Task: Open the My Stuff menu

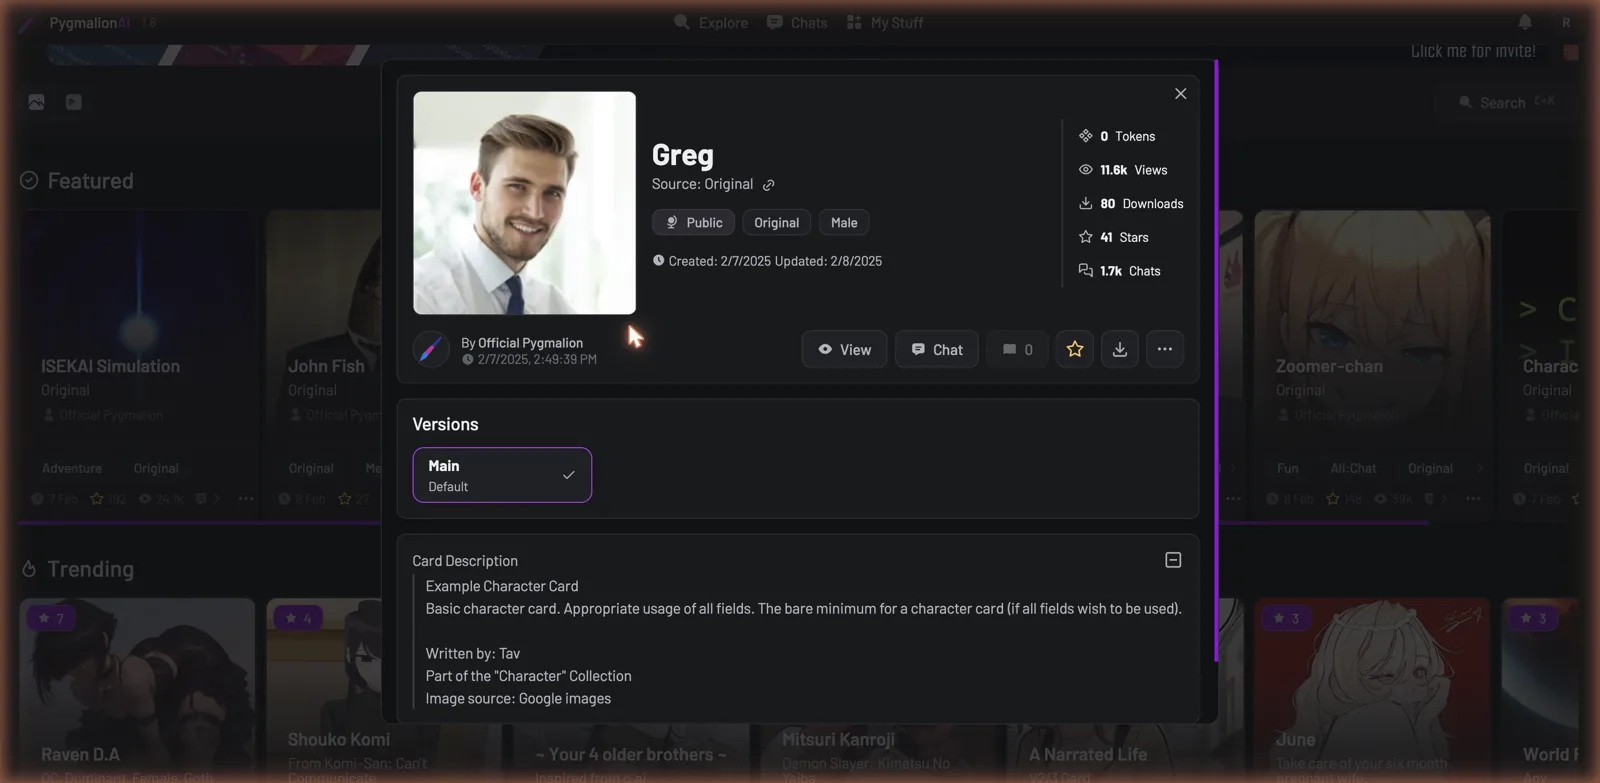Action: (885, 22)
